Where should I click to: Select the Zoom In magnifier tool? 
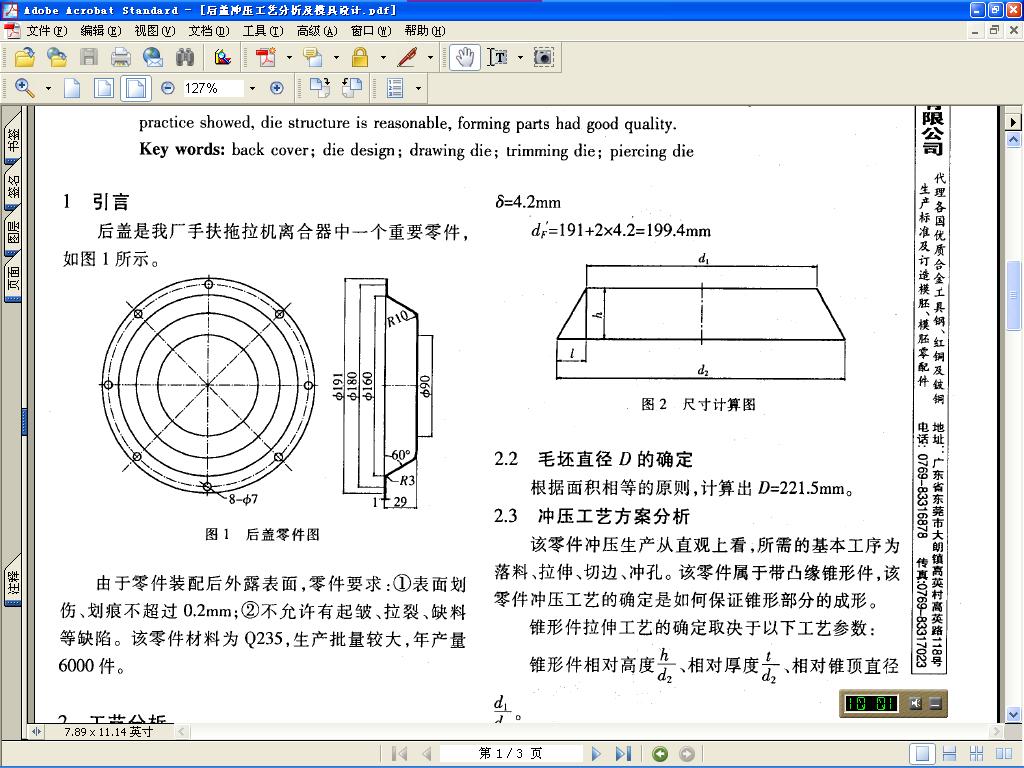(x=25, y=88)
